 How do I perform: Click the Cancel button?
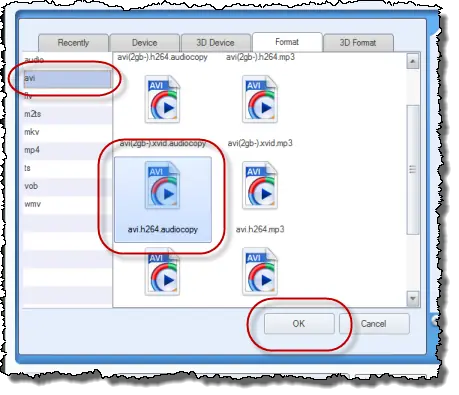(374, 324)
